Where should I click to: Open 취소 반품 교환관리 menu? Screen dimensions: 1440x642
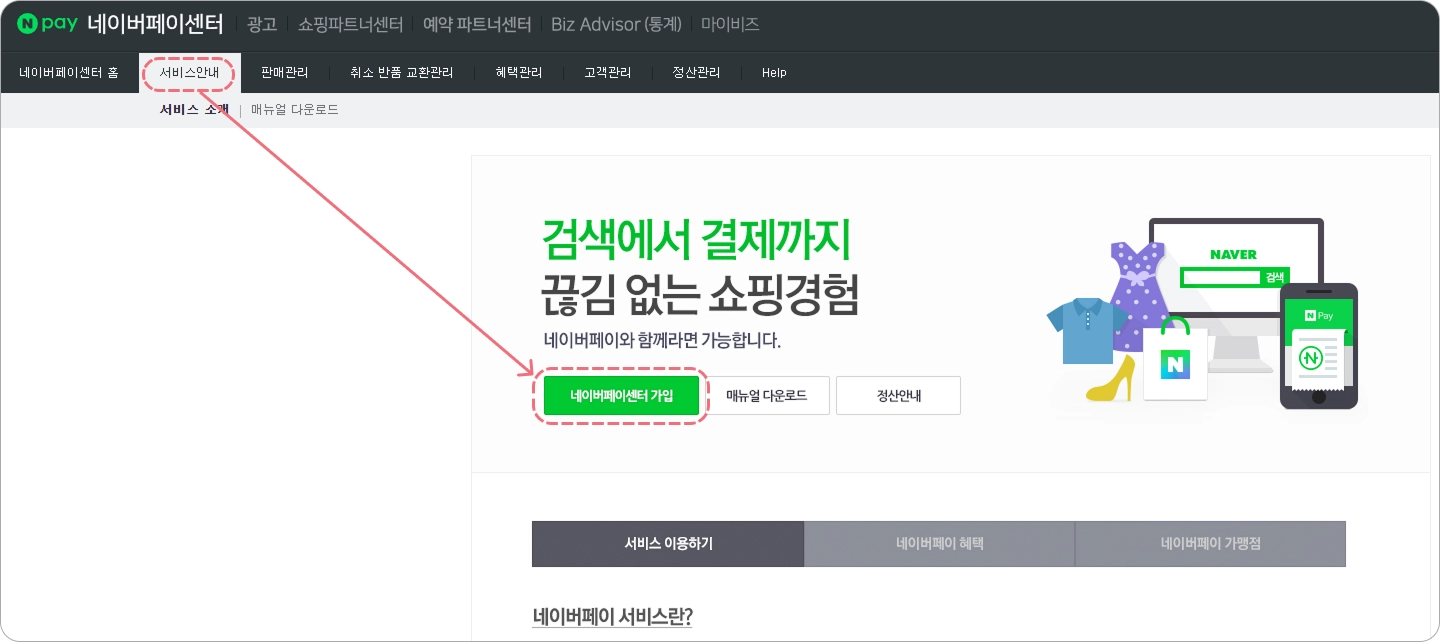[x=401, y=73]
